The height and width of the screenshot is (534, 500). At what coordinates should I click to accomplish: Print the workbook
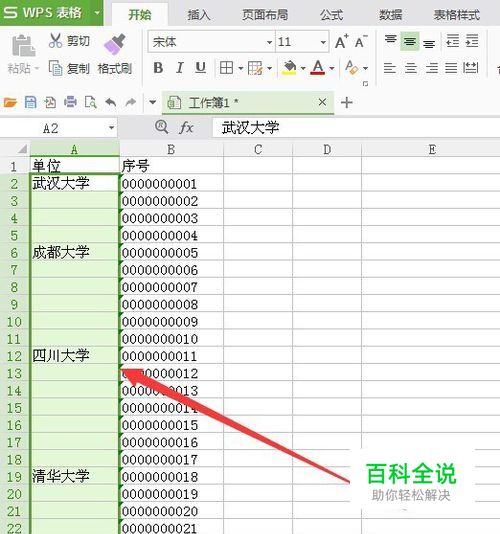point(71,102)
